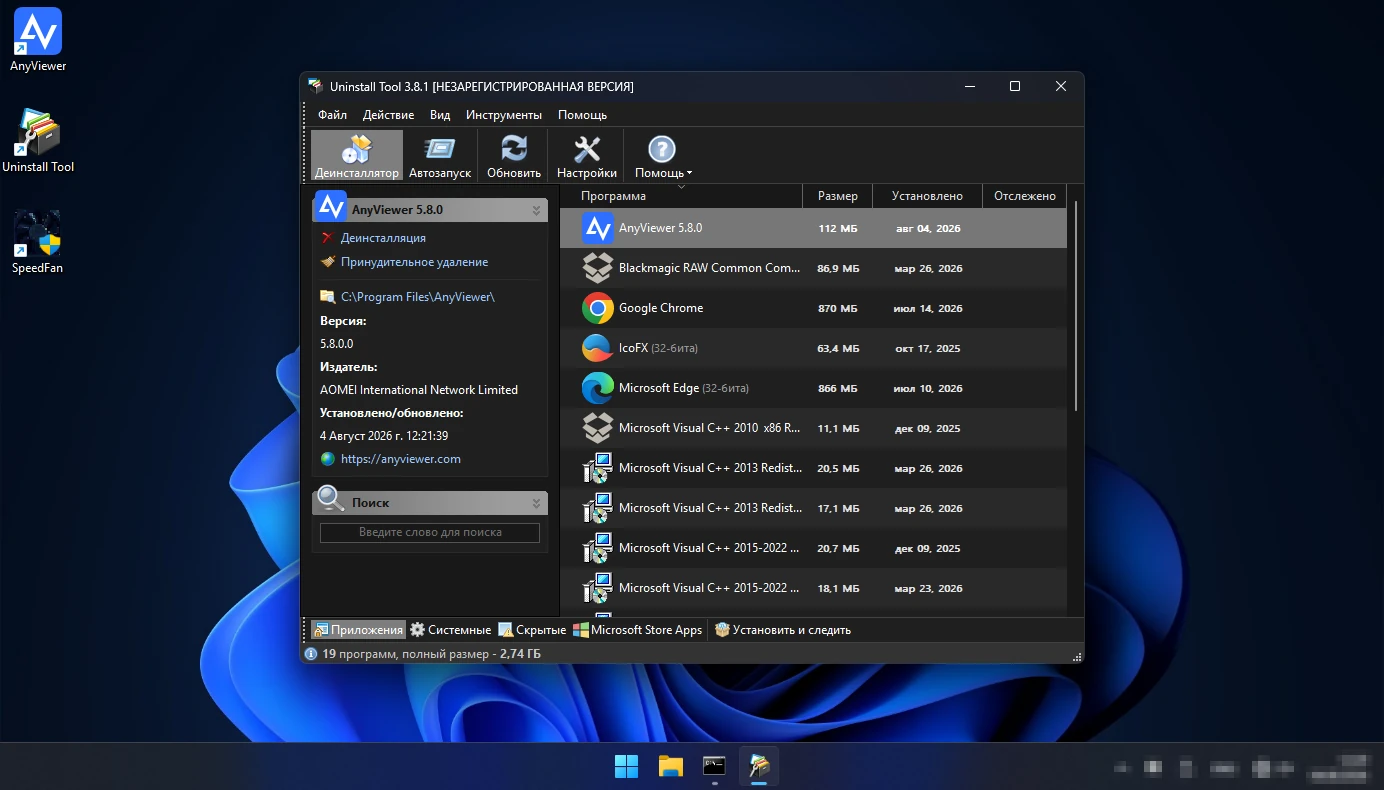Click the info icon in status bar
This screenshot has height=790, width=1384.
(311, 654)
